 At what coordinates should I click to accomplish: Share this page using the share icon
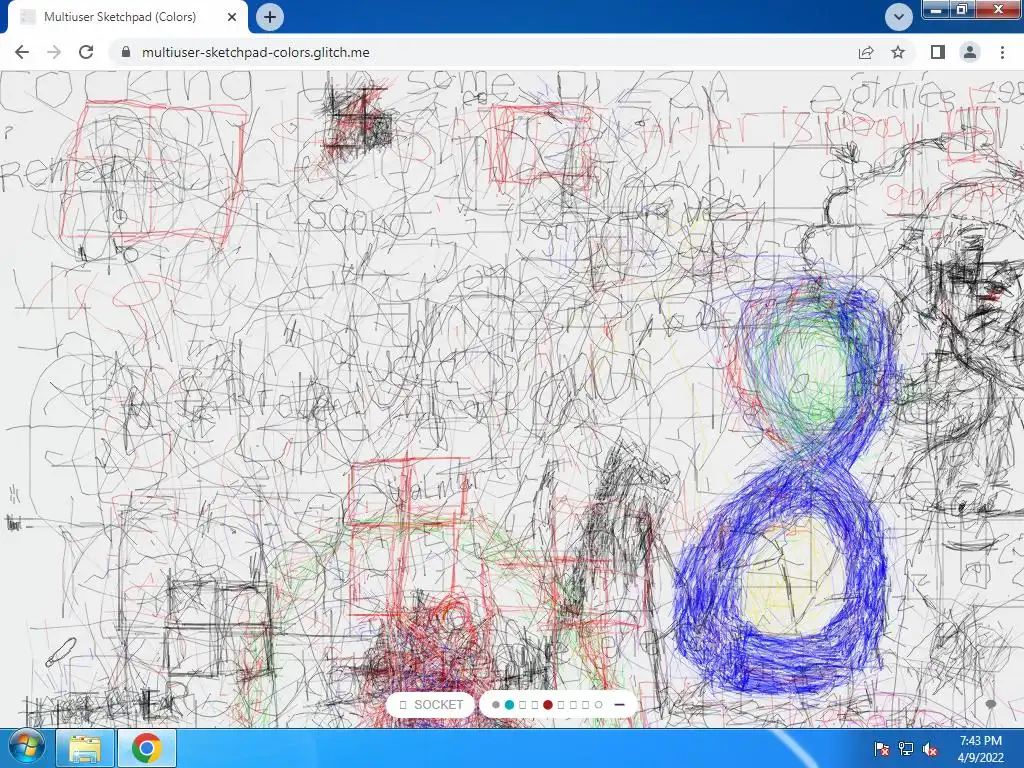(866, 52)
